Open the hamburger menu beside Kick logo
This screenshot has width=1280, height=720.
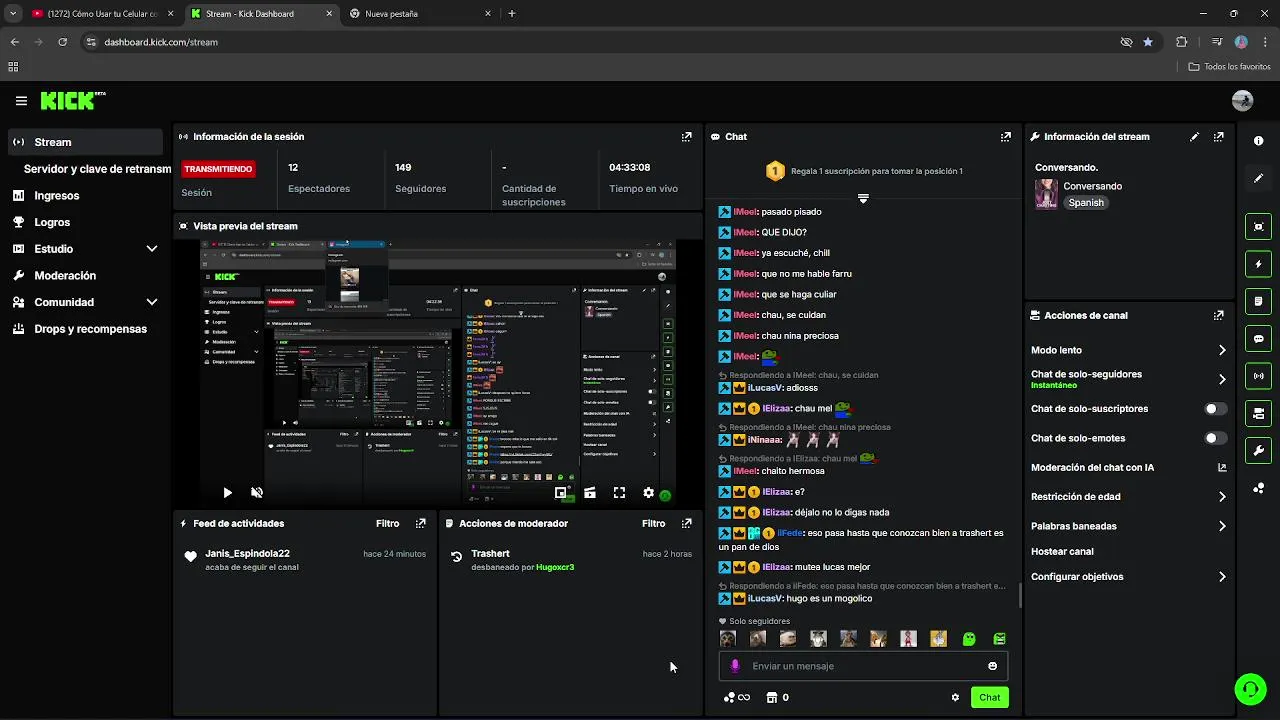coord(21,101)
